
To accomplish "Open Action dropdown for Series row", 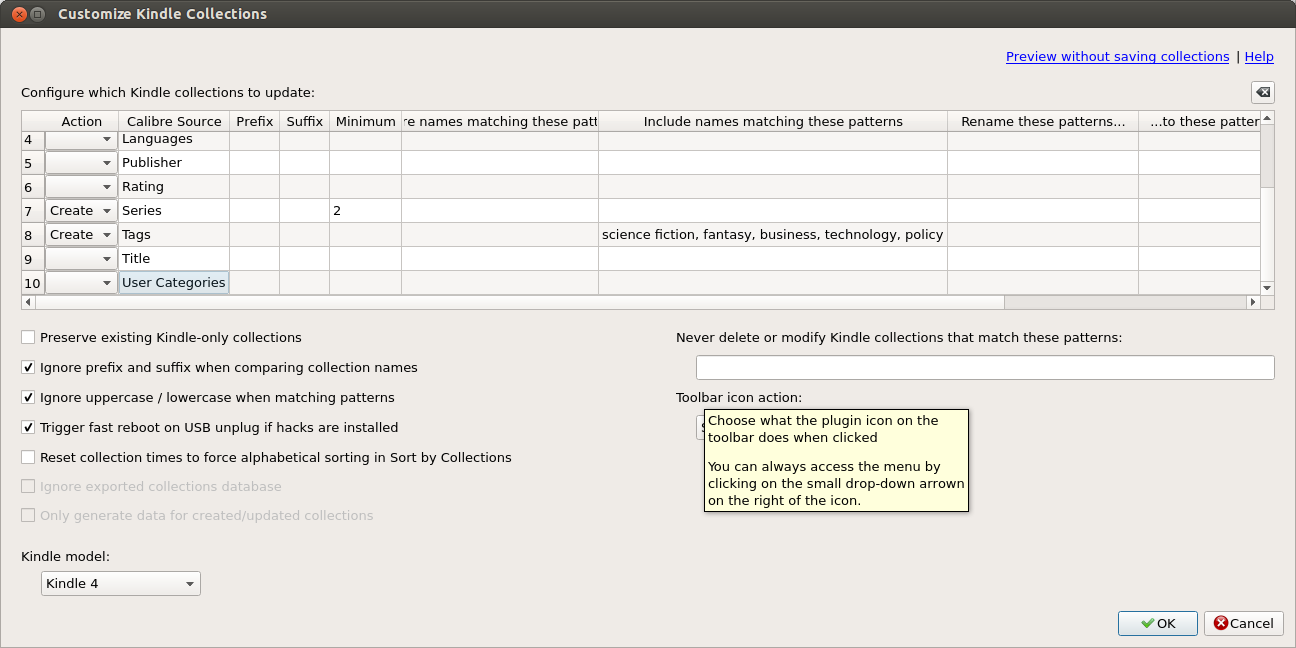I will [x=81, y=211].
